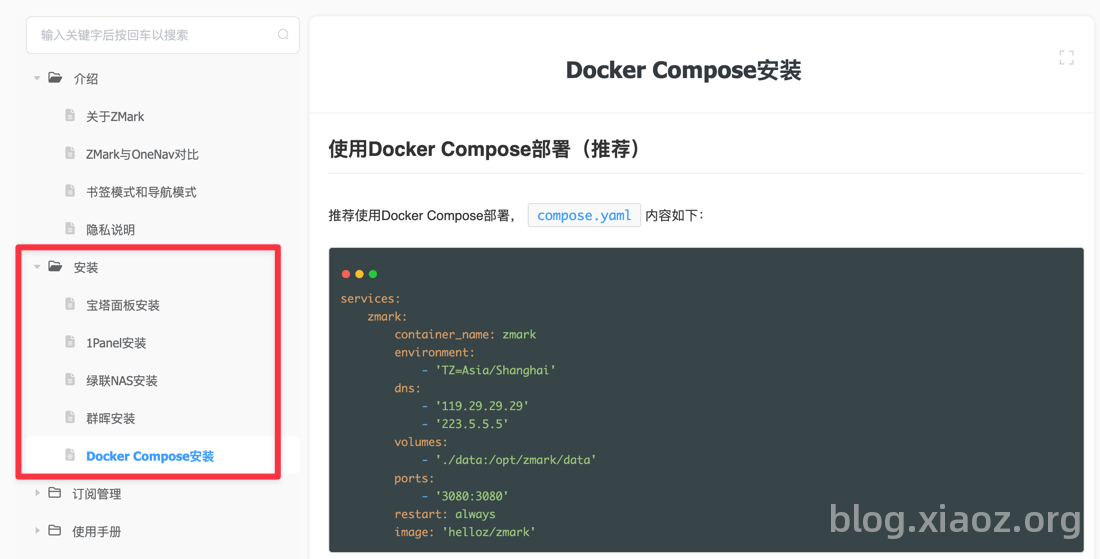Viewport: 1100px width, 559px height.
Task: Click the green dot on the code block
Action: point(373,274)
